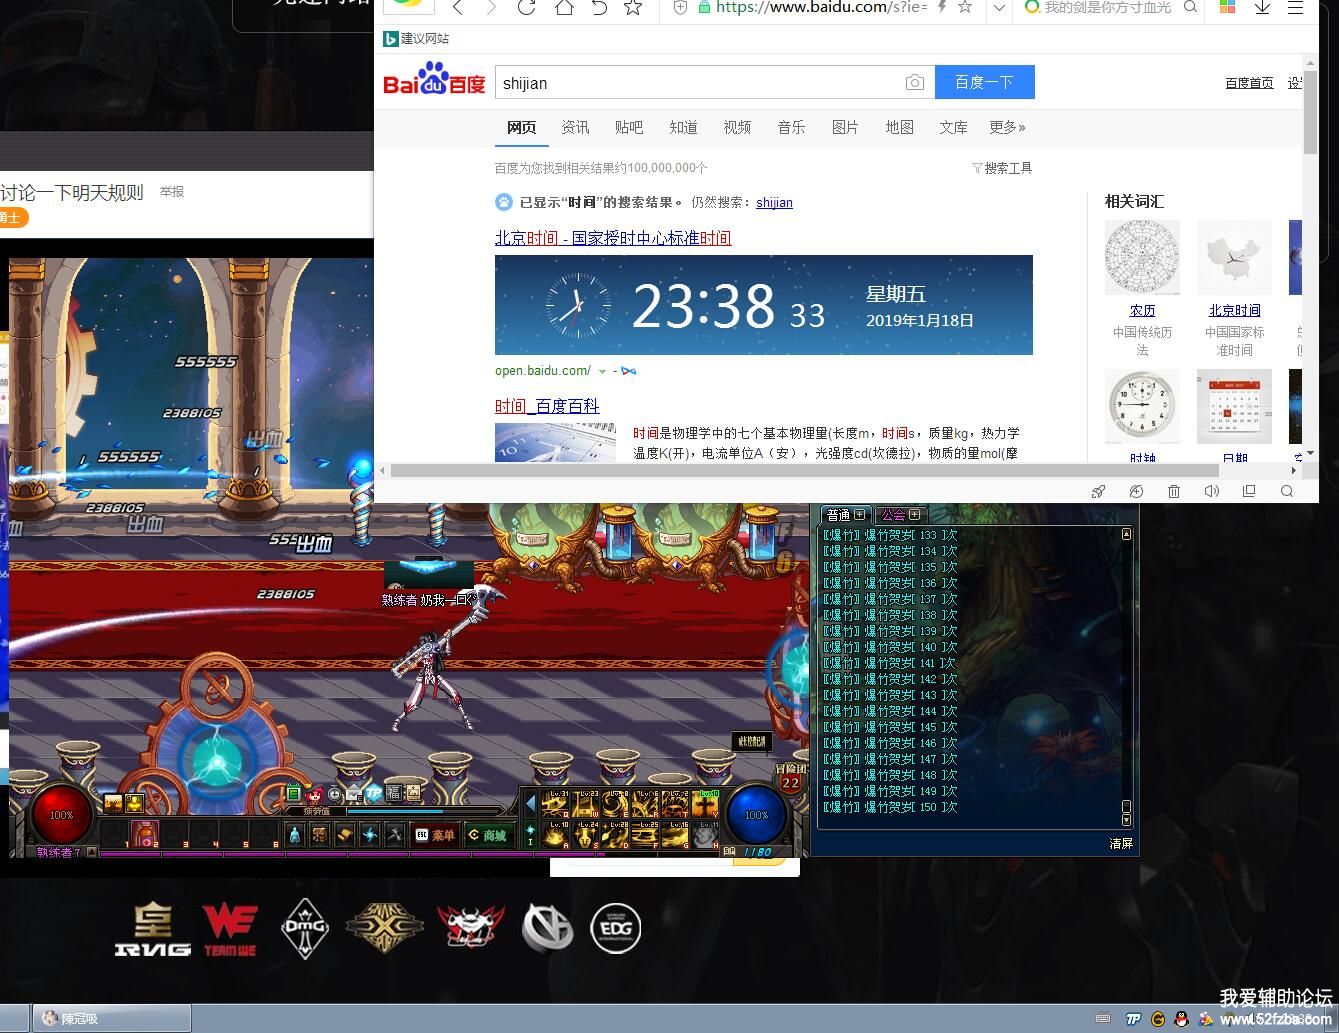The width and height of the screenshot is (1339, 1033).
Task: Click the rocket accelerator icon in browser status bar
Action: coord(1098,491)
